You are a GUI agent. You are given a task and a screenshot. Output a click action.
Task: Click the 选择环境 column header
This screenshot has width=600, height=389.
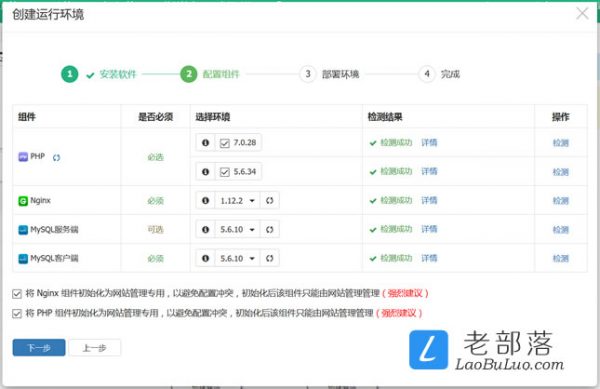point(213,117)
